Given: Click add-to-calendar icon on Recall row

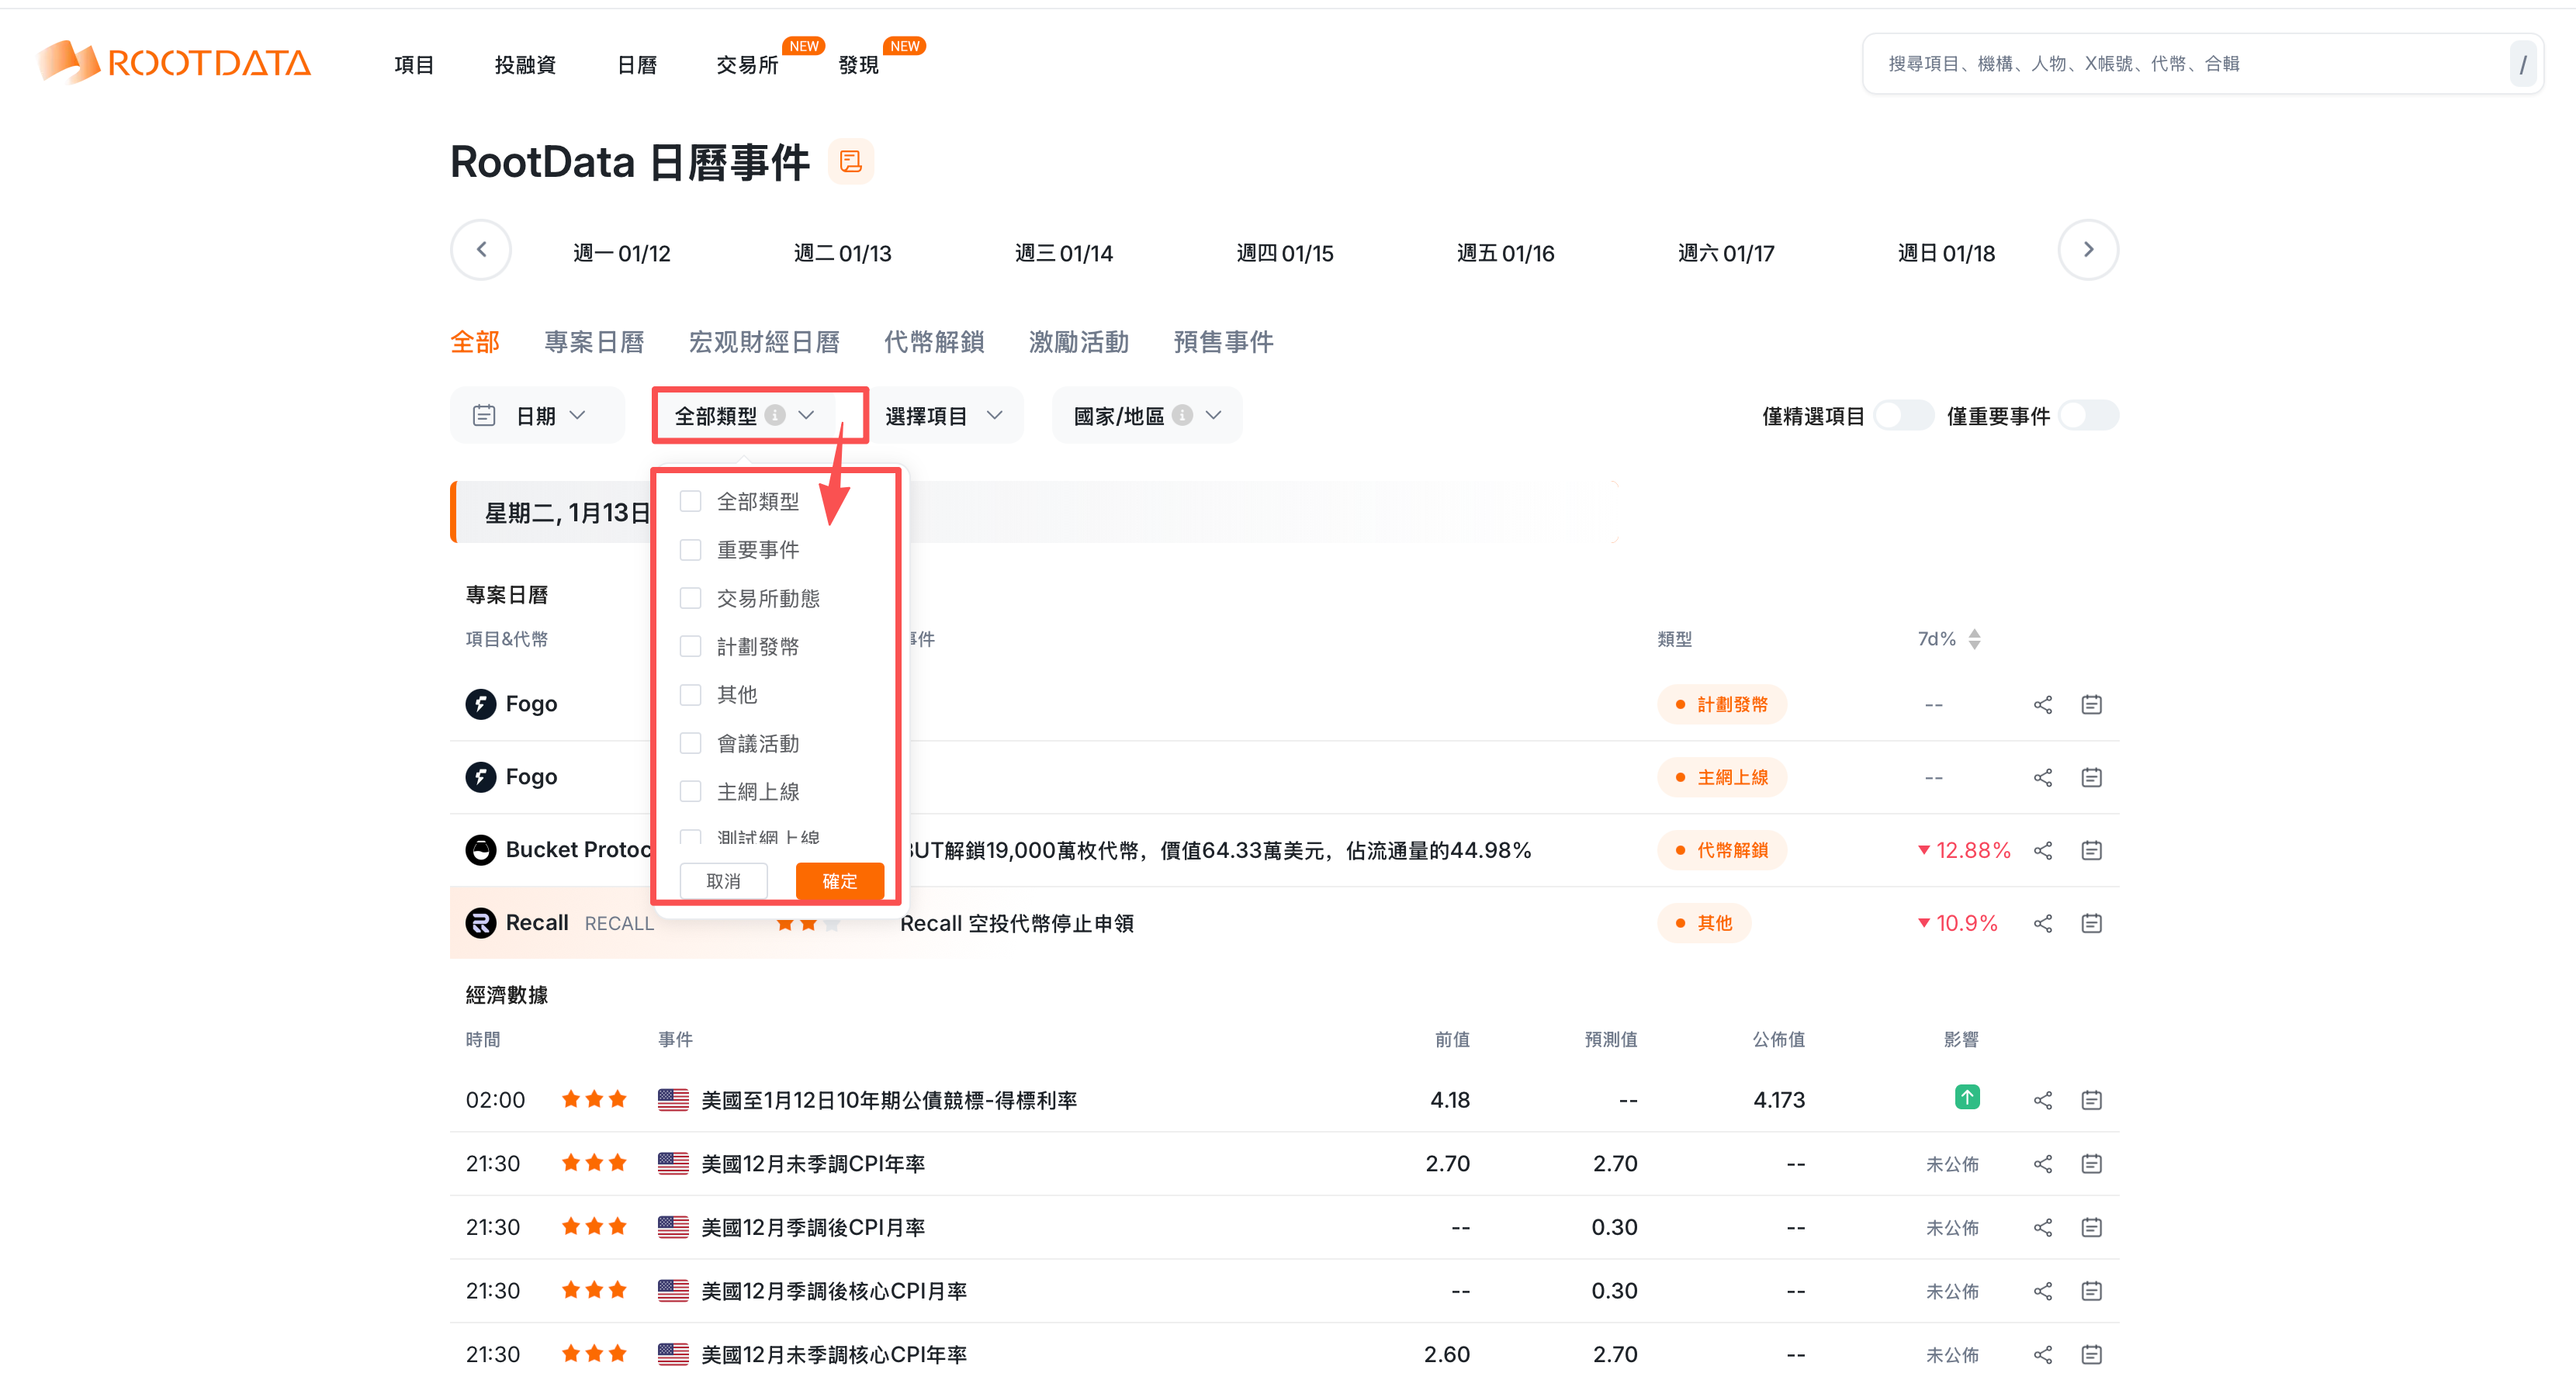Looking at the screenshot, I should pyautogui.click(x=2091, y=923).
